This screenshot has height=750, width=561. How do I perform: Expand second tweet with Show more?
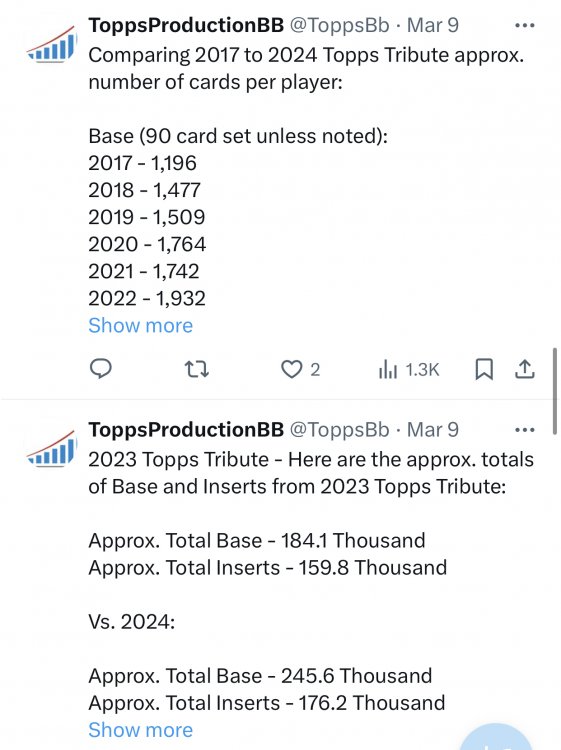141,730
